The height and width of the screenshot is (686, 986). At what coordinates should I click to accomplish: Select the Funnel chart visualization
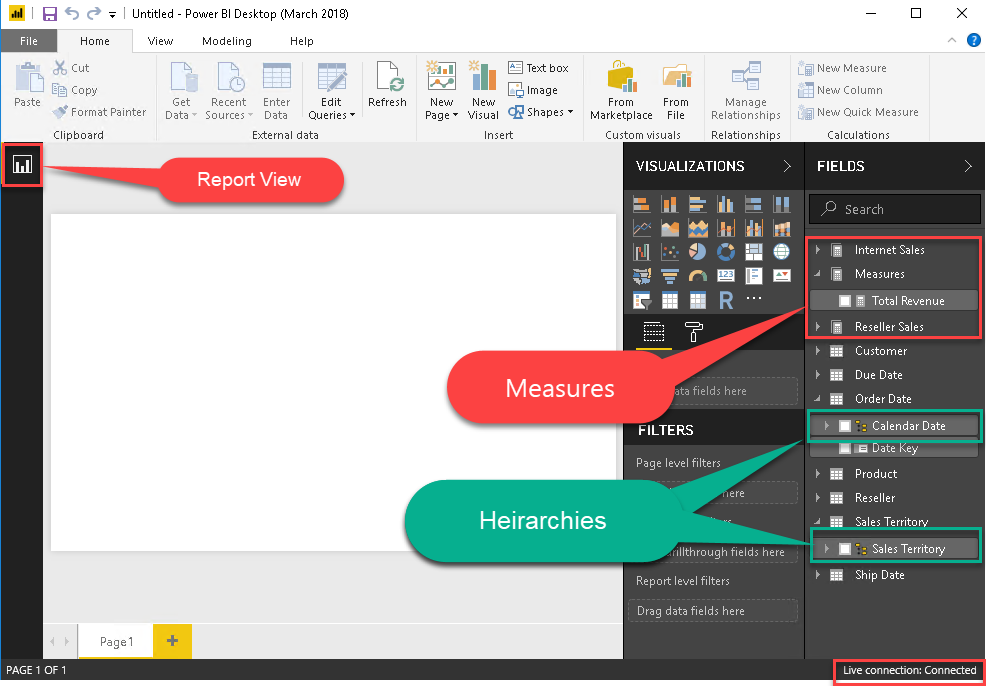click(x=669, y=275)
